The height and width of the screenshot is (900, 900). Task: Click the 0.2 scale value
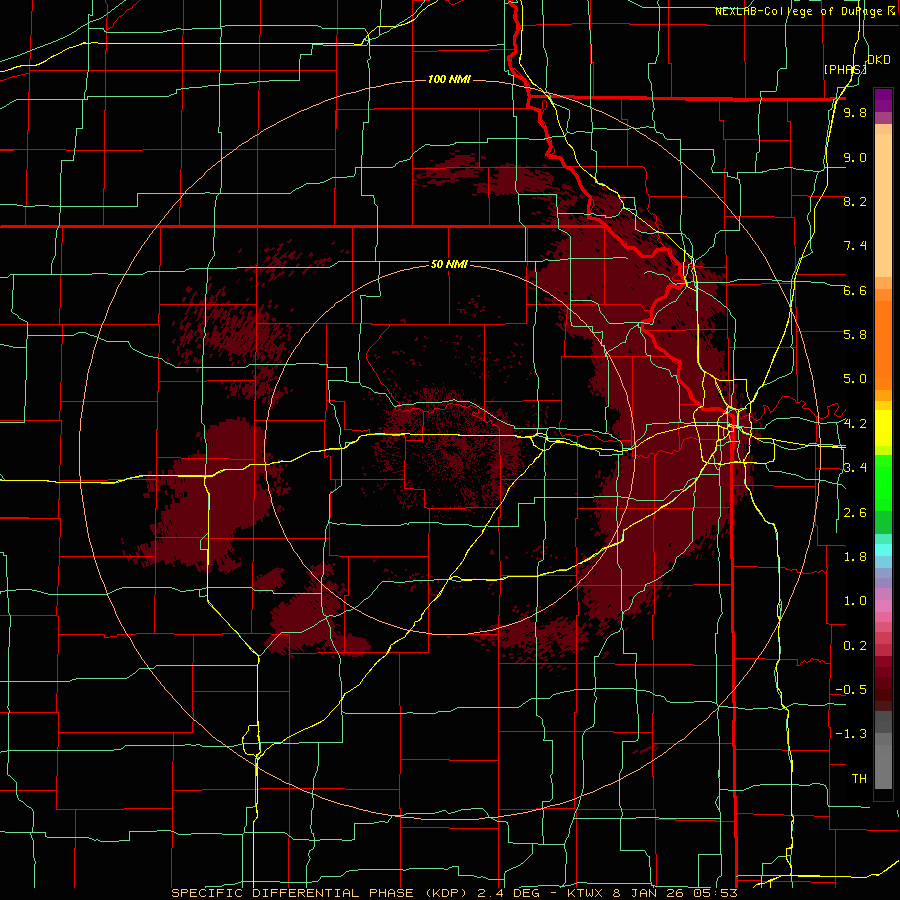coord(855,646)
